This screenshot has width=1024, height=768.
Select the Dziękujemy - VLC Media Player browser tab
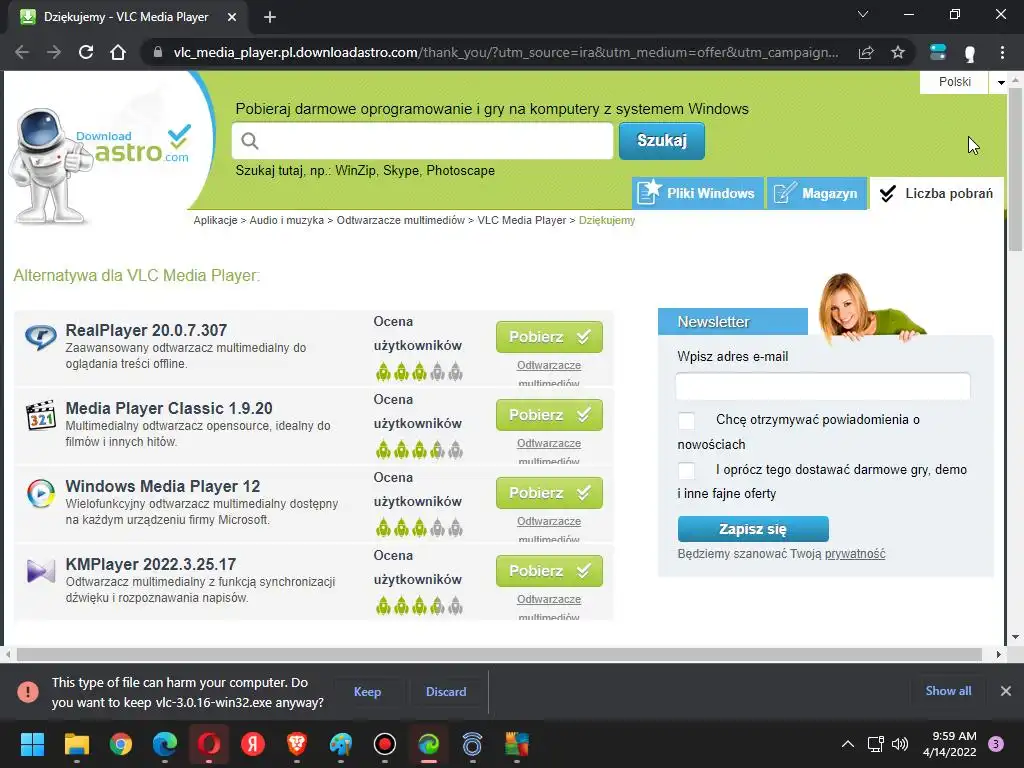tap(127, 17)
